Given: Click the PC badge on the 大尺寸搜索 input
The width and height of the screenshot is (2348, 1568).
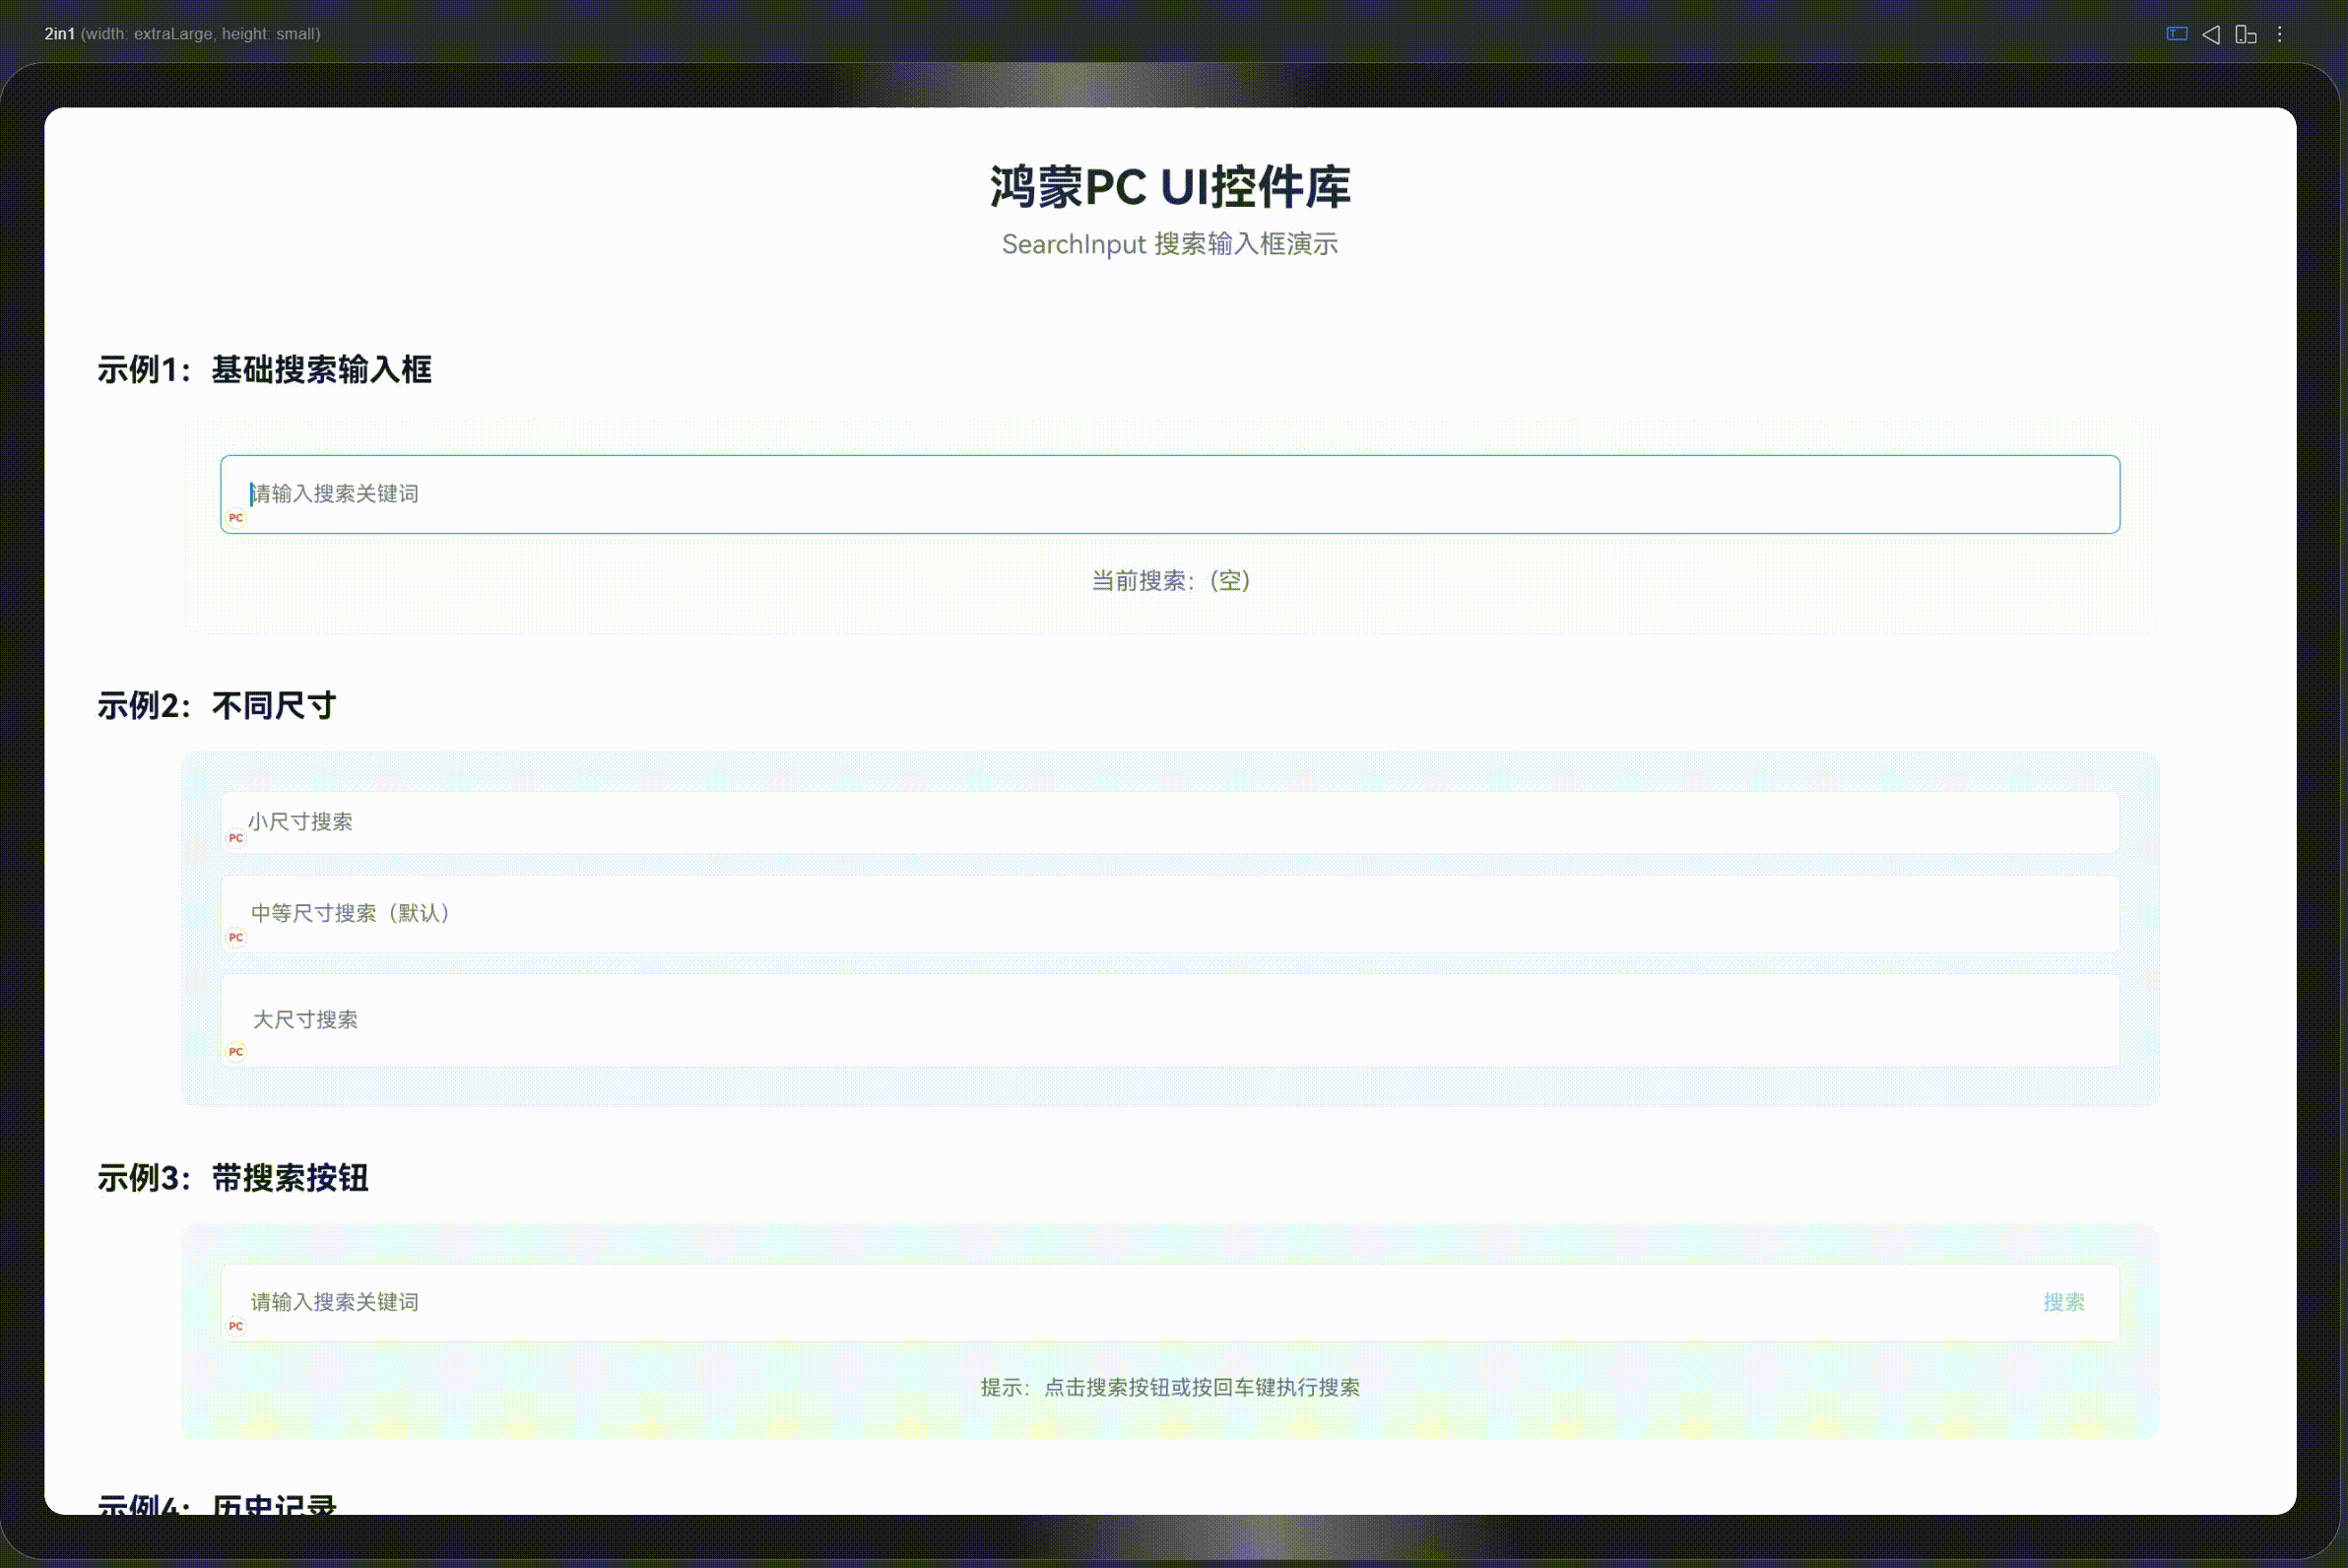Looking at the screenshot, I should click(235, 1052).
